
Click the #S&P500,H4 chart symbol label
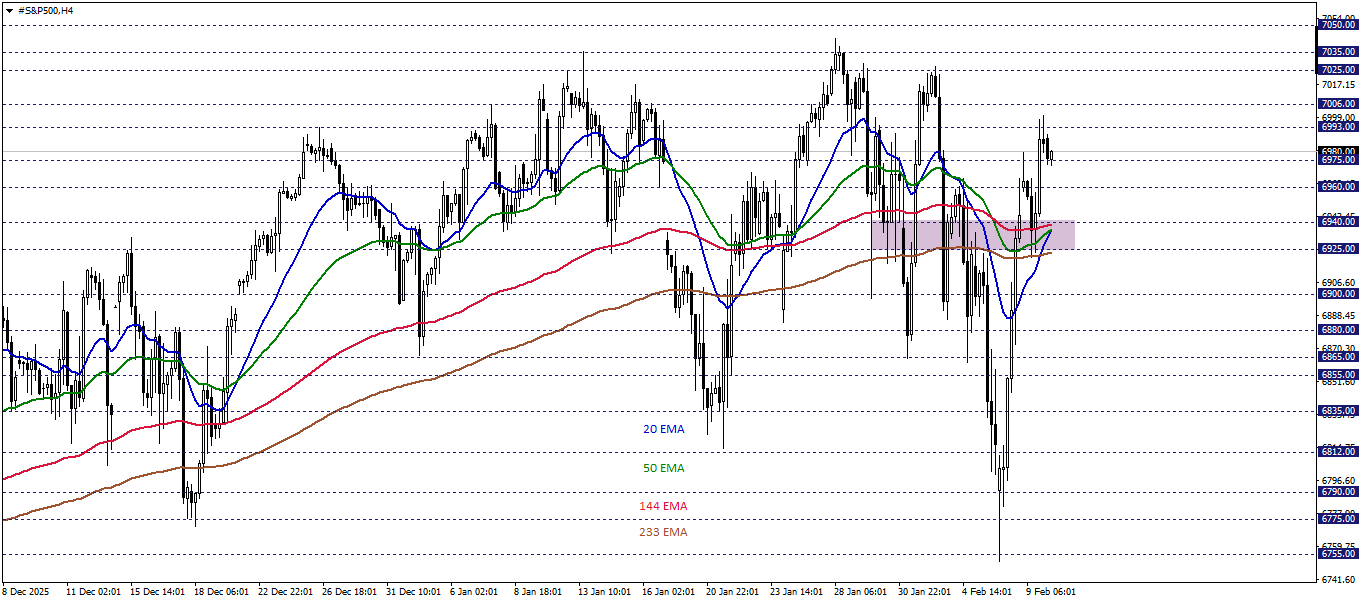[x=48, y=10]
